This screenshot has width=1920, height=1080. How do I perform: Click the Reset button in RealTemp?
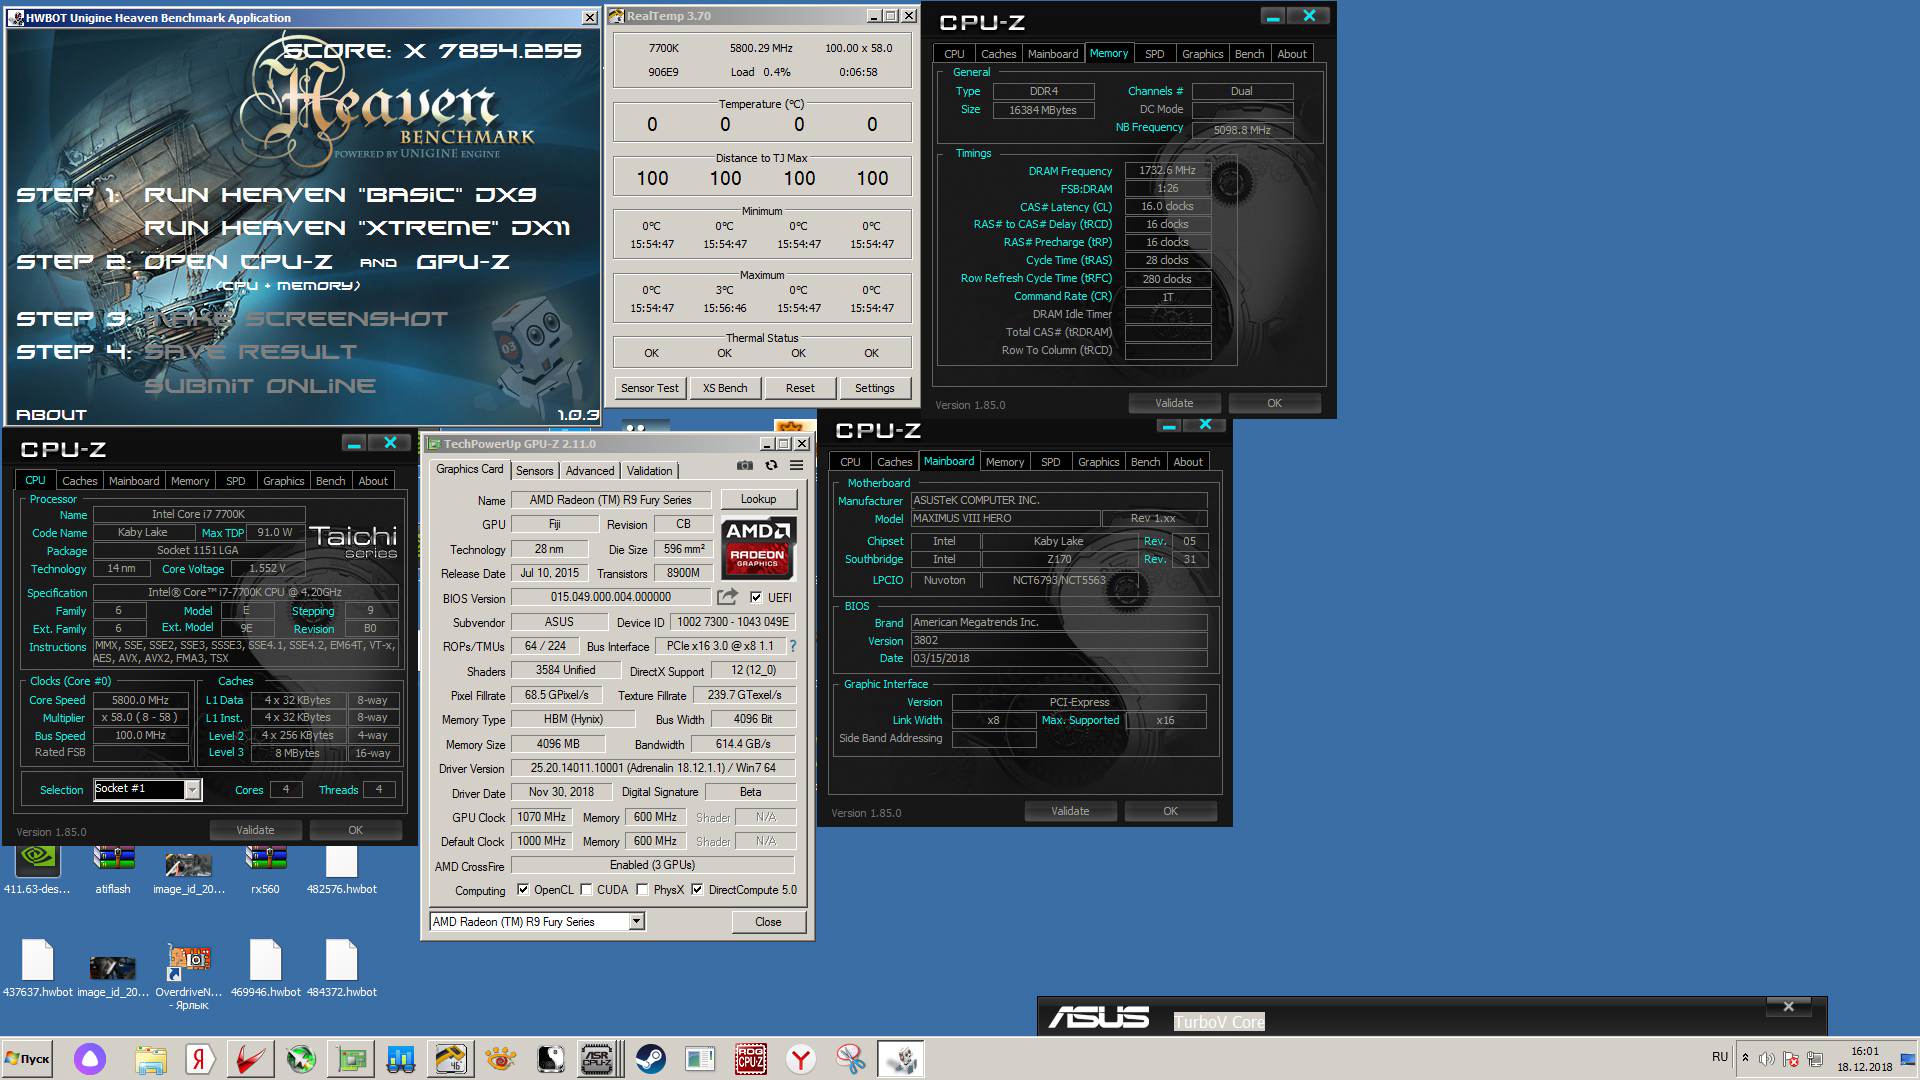click(800, 388)
